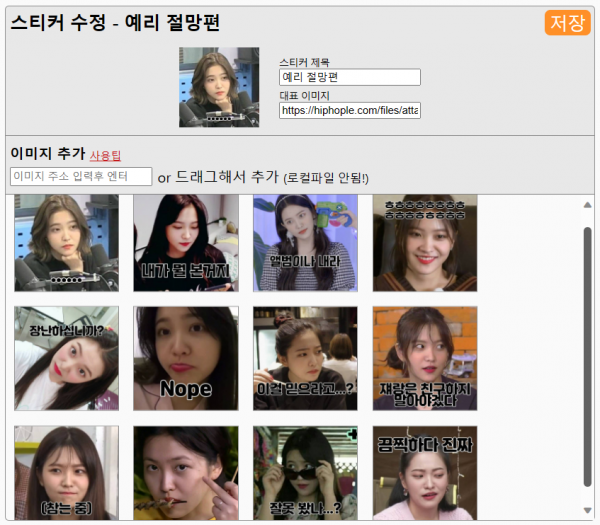This screenshot has height=525, width=600.
Task: Focus the 스티커 제목 title field
Action: pos(349,77)
